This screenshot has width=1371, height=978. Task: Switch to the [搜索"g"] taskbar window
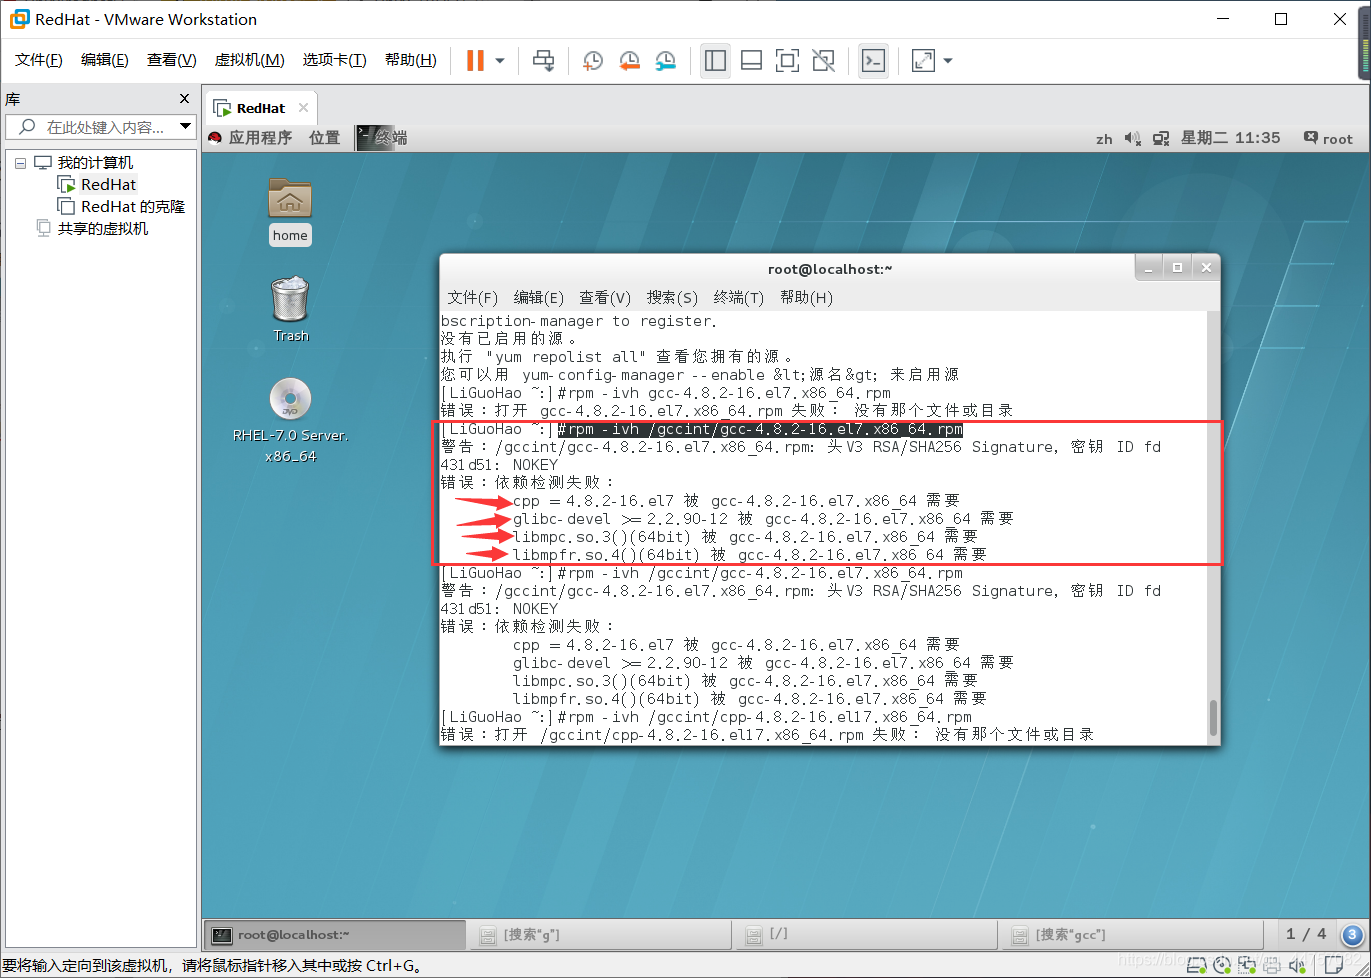[x=603, y=935]
